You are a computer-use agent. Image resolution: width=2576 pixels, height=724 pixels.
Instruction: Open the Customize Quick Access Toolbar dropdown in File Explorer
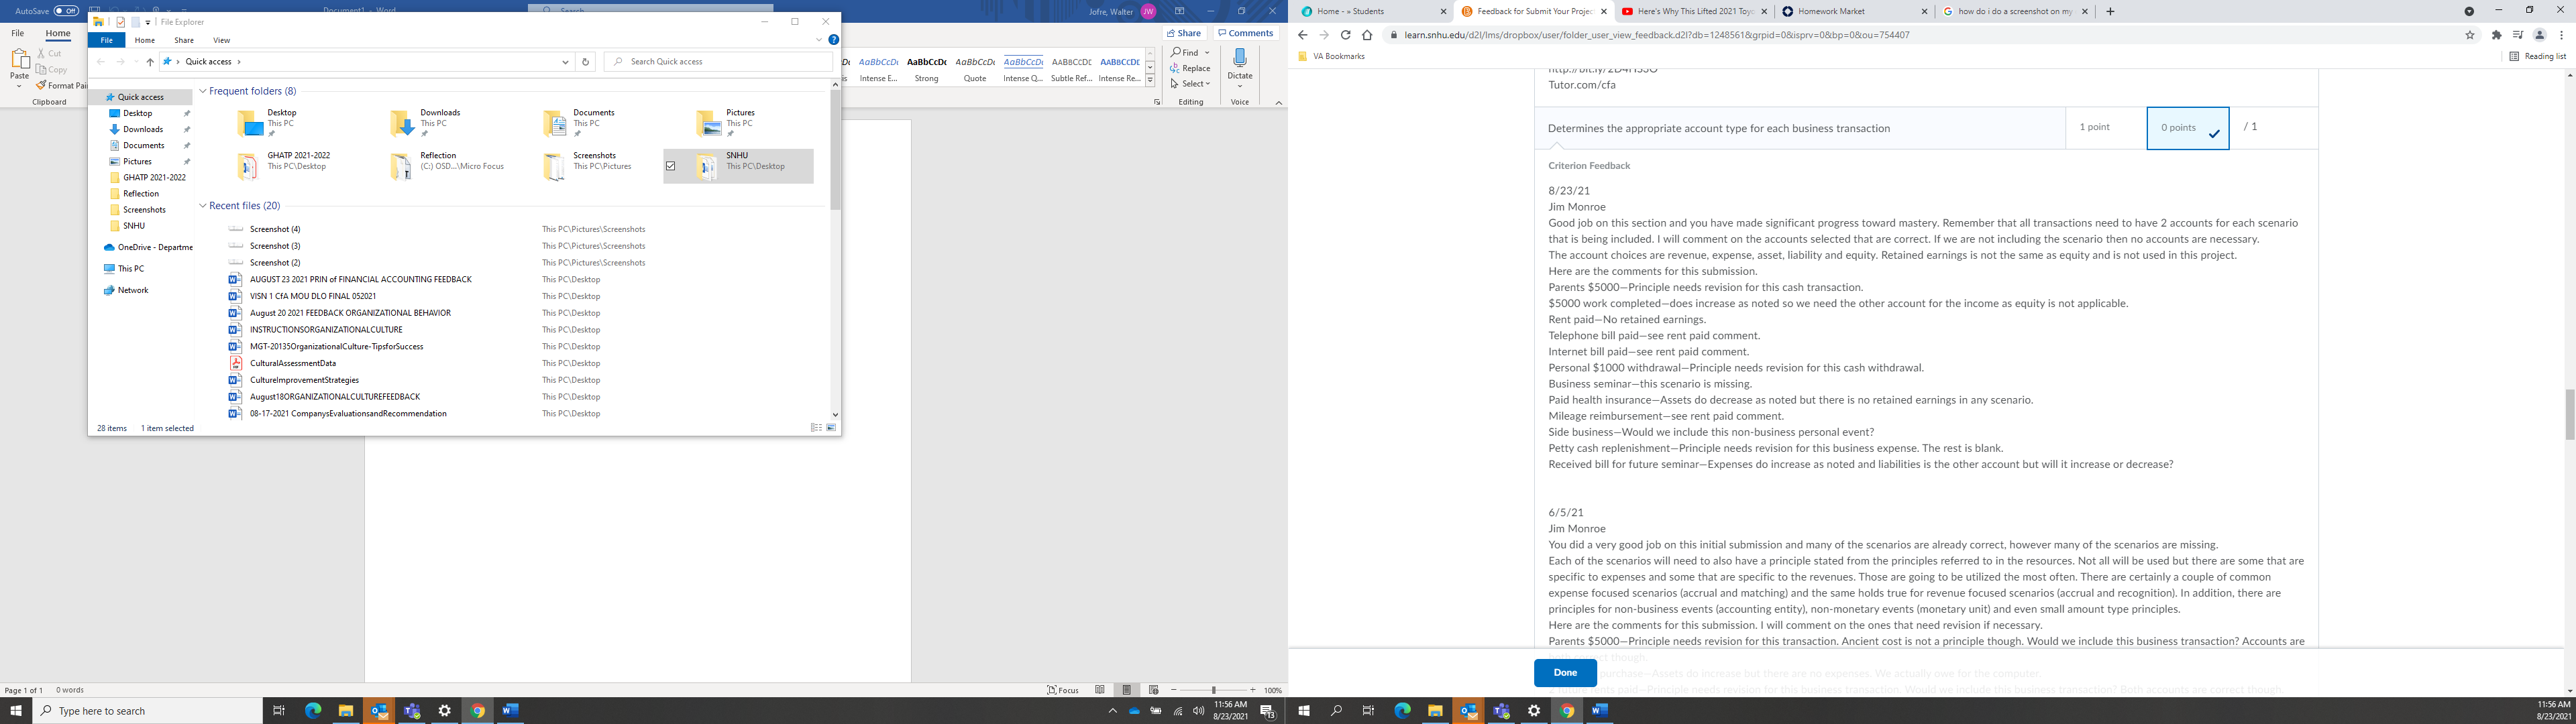click(148, 22)
